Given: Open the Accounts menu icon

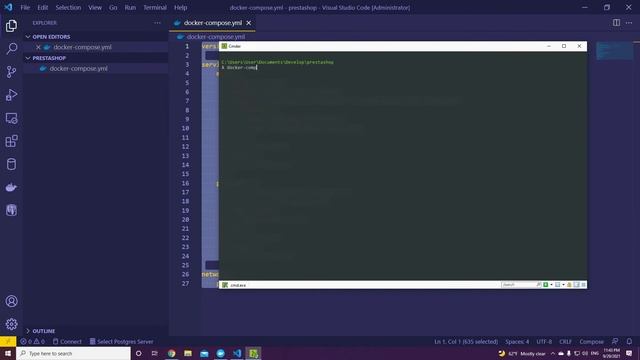Looking at the screenshot, I should pyautogui.click(x=11, y=301).
